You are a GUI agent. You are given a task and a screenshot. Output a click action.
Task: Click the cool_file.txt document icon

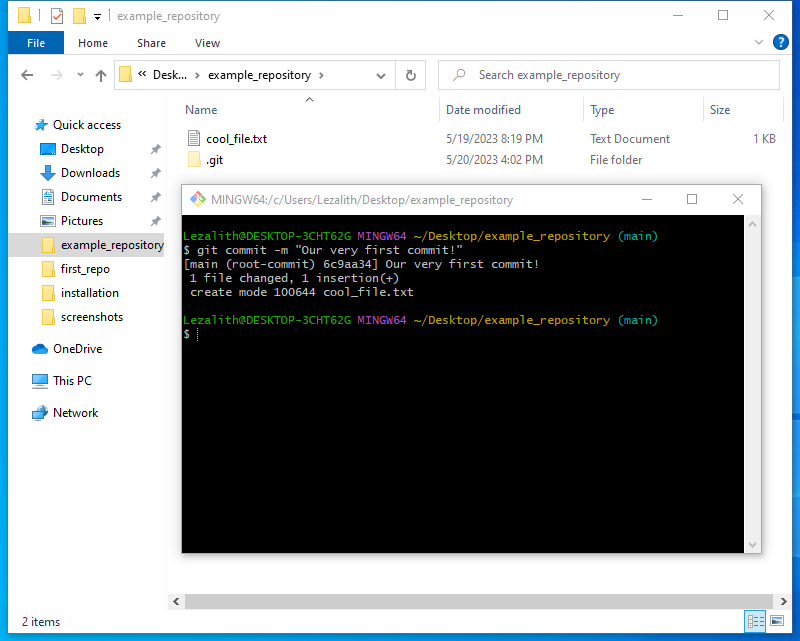tap(194, 138)
